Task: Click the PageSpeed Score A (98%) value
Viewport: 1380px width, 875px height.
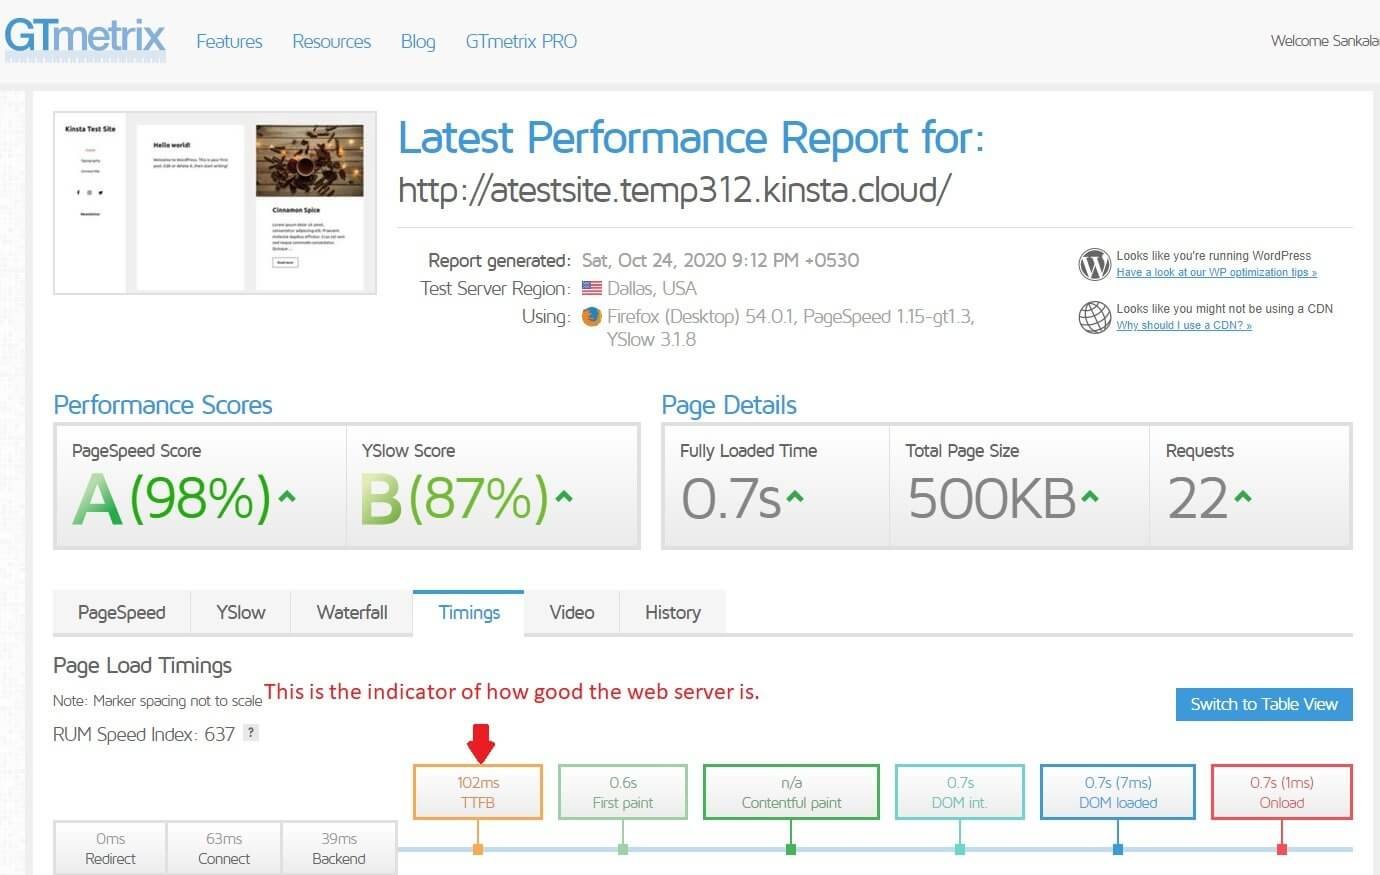Action: pos(172,498)
